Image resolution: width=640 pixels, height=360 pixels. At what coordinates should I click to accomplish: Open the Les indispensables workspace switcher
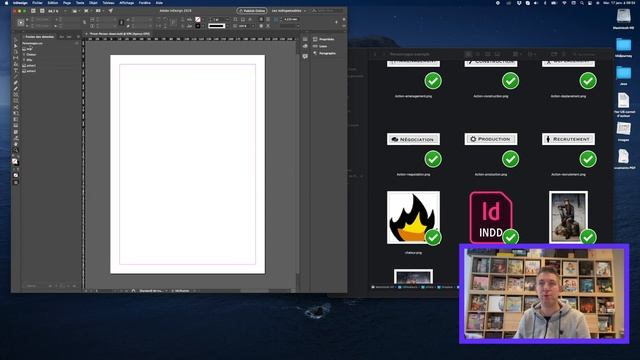point(289,11)
